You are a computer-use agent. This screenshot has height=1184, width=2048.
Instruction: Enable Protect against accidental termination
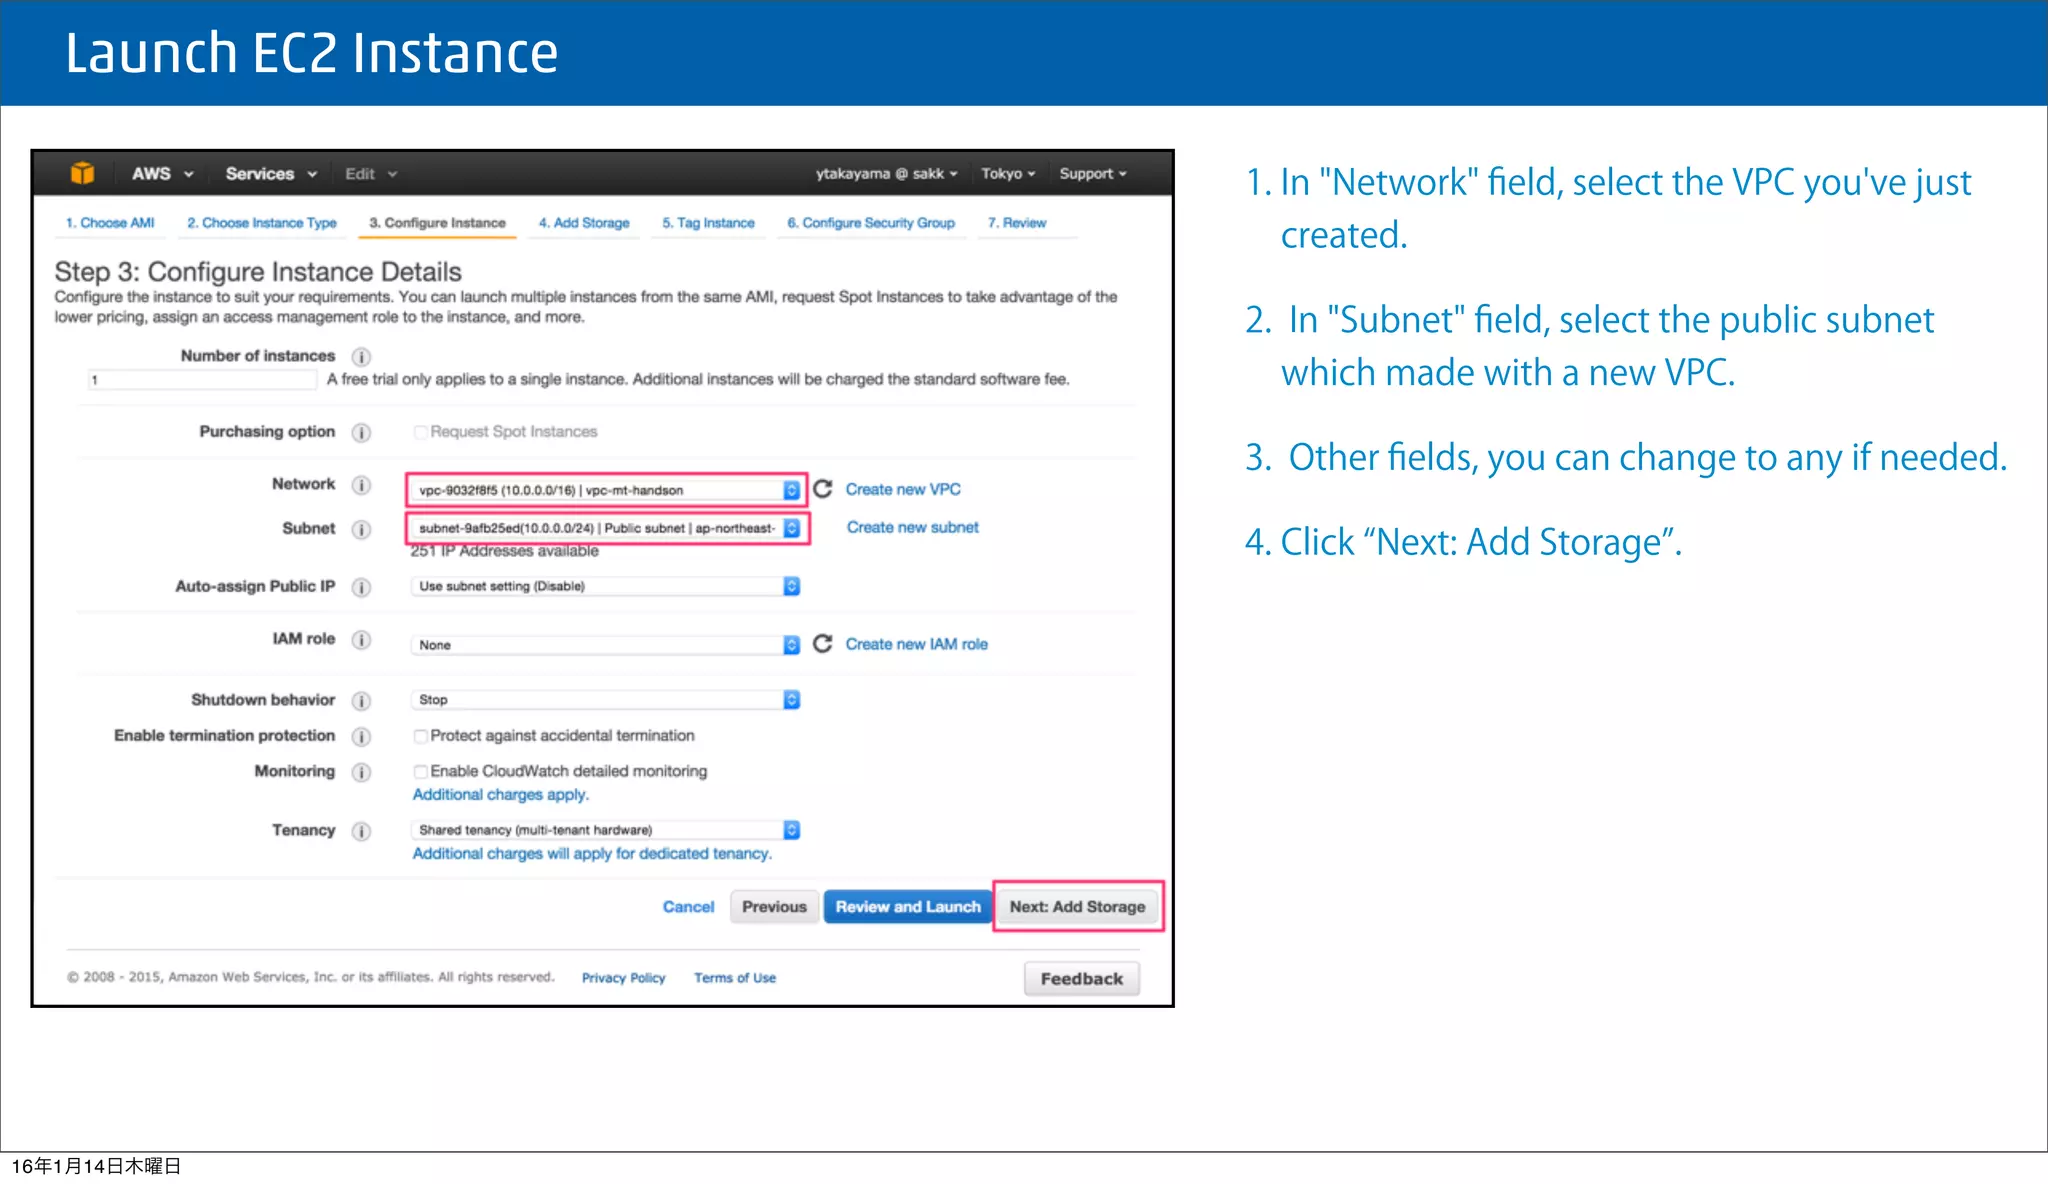(x=421, y=736)
